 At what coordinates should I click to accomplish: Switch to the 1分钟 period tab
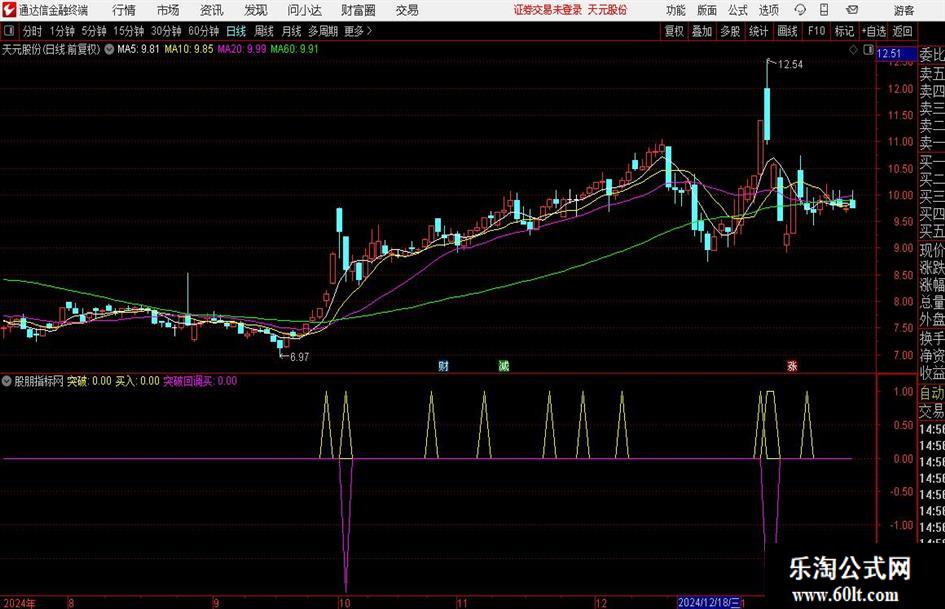click(62, 31)
